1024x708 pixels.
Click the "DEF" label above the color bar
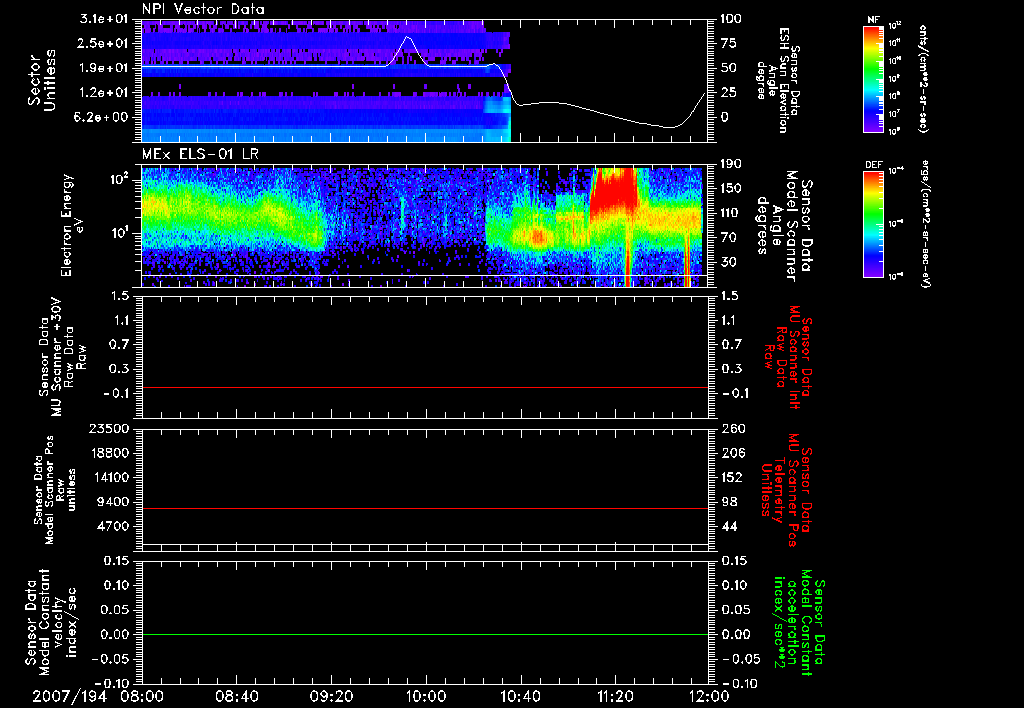[873, 165]
